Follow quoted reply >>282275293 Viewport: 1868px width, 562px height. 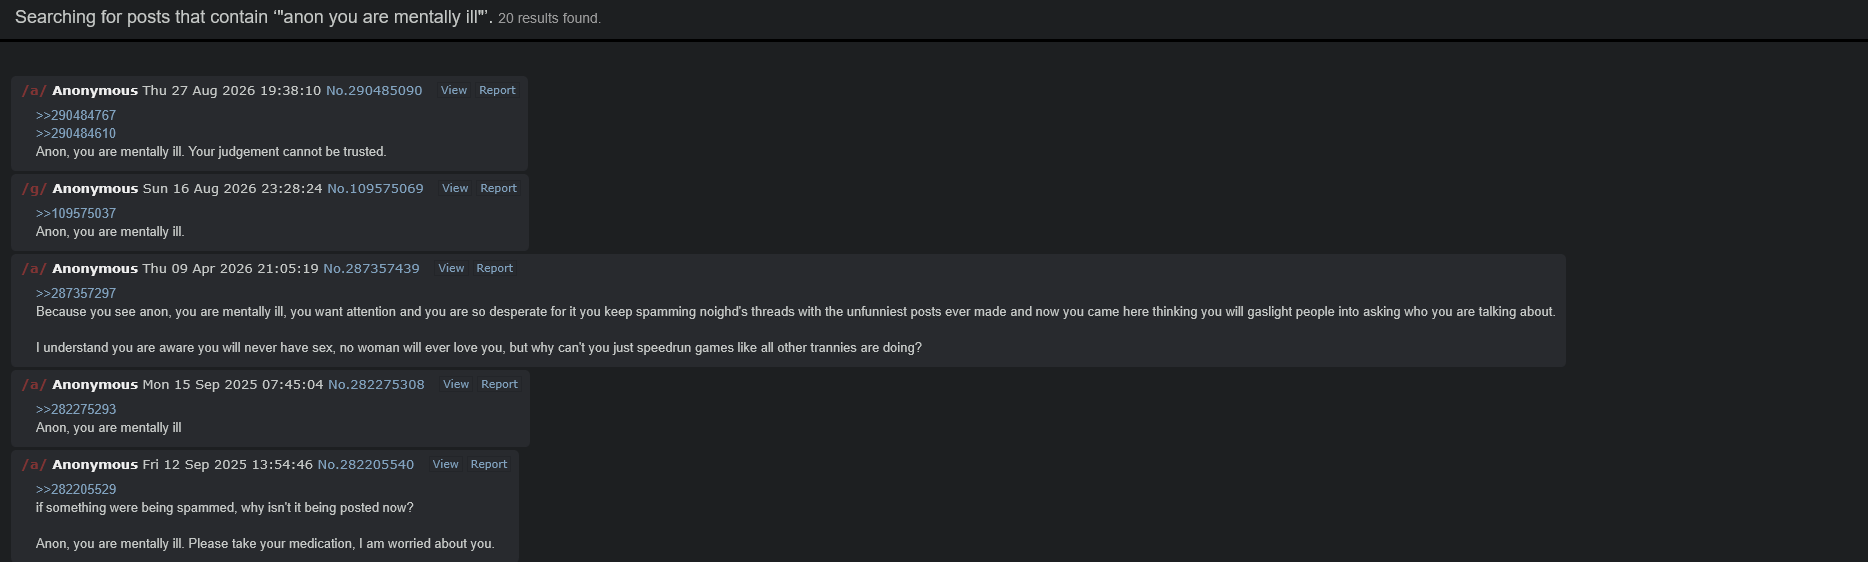click(x=76, y=409)
